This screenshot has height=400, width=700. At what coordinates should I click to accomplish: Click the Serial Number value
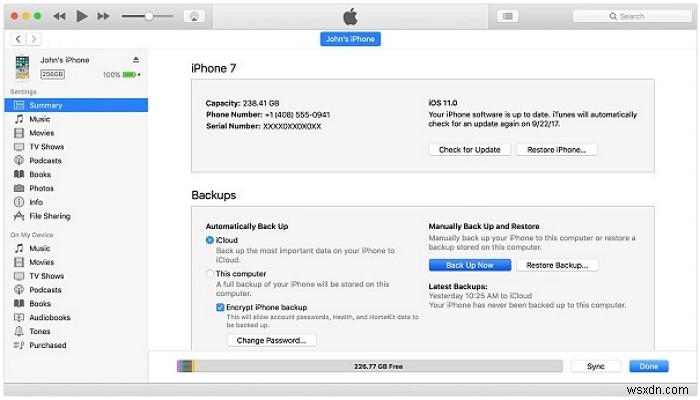point(292,126)
